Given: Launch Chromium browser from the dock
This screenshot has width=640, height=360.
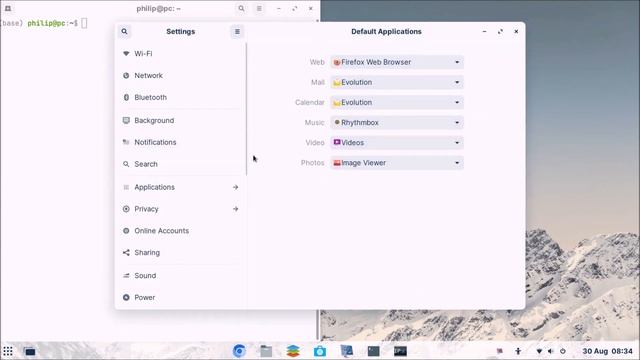Looking at the screenshot, I should coord(239,351).
